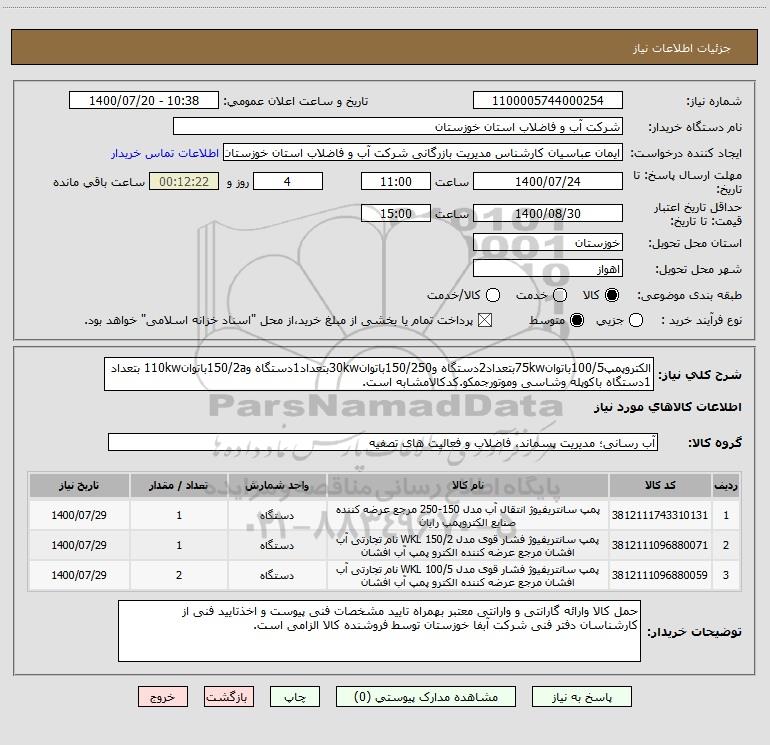The image size is (770, 745).
Task: Click the goods group field آب رسانی
Action: tap(383, 442)
